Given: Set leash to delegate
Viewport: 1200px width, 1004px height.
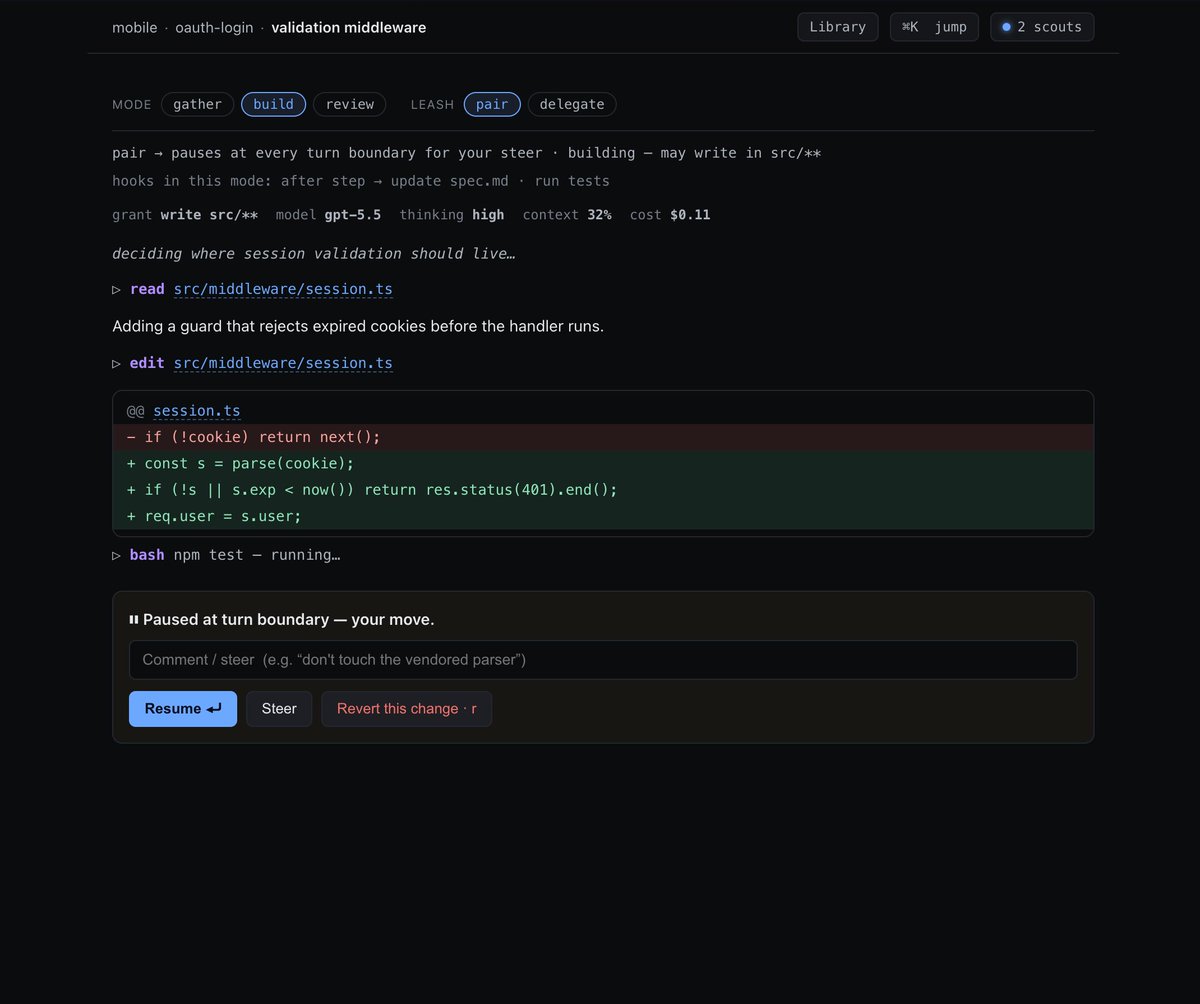Looking at the screenshot, I should click(572, 104).
